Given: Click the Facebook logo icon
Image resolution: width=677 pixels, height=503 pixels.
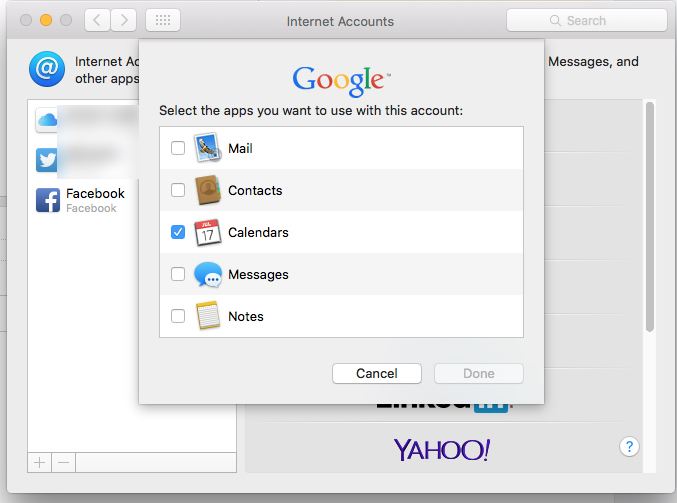Looking at the screenshot, I should [48, 200].
